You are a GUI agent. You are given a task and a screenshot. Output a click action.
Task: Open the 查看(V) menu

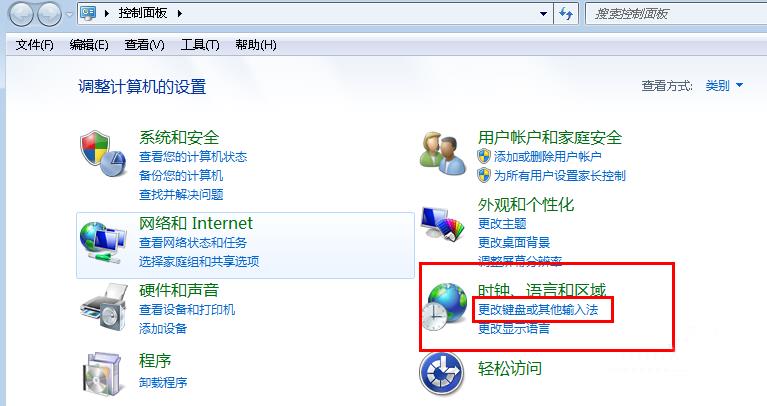coord(144,45)
